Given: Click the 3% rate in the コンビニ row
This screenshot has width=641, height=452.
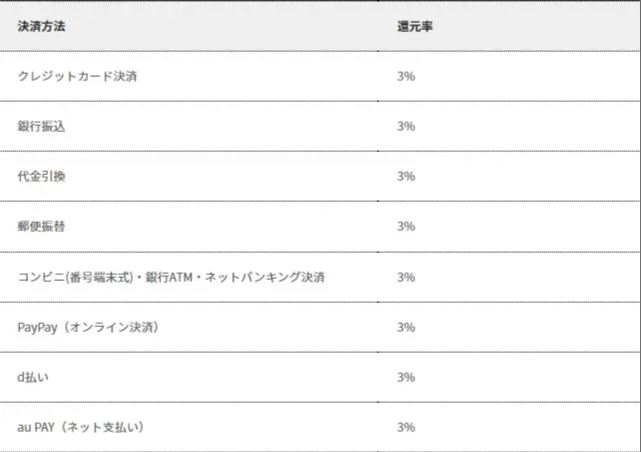Looking at the screenshot, I should [406, 277].
